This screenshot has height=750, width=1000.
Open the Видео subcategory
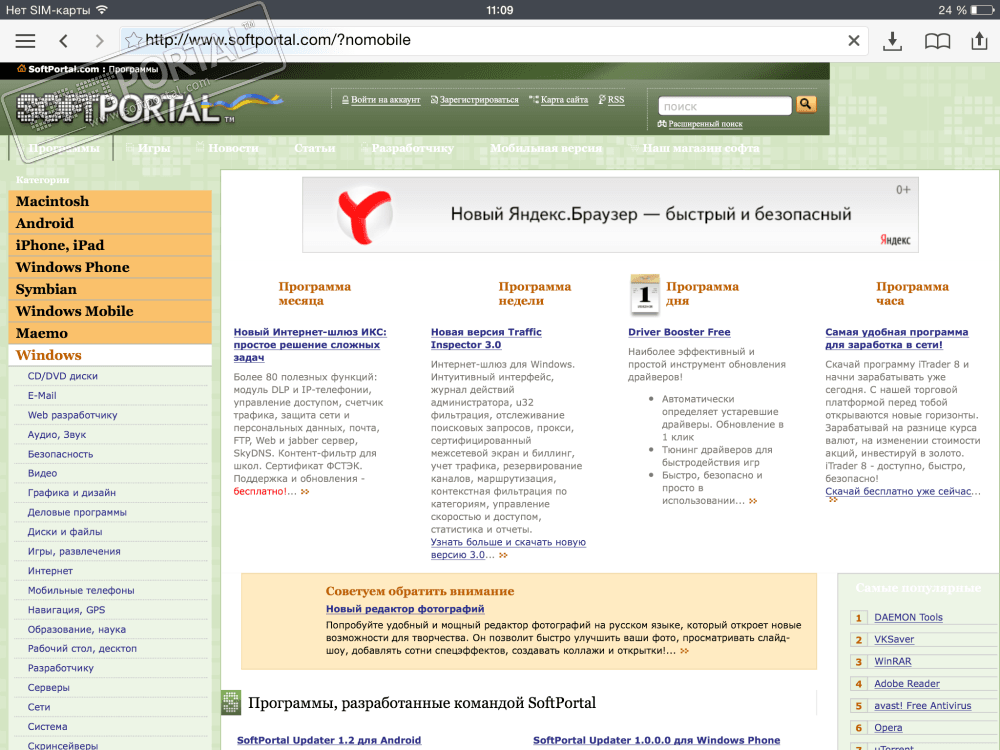[42, 473]
